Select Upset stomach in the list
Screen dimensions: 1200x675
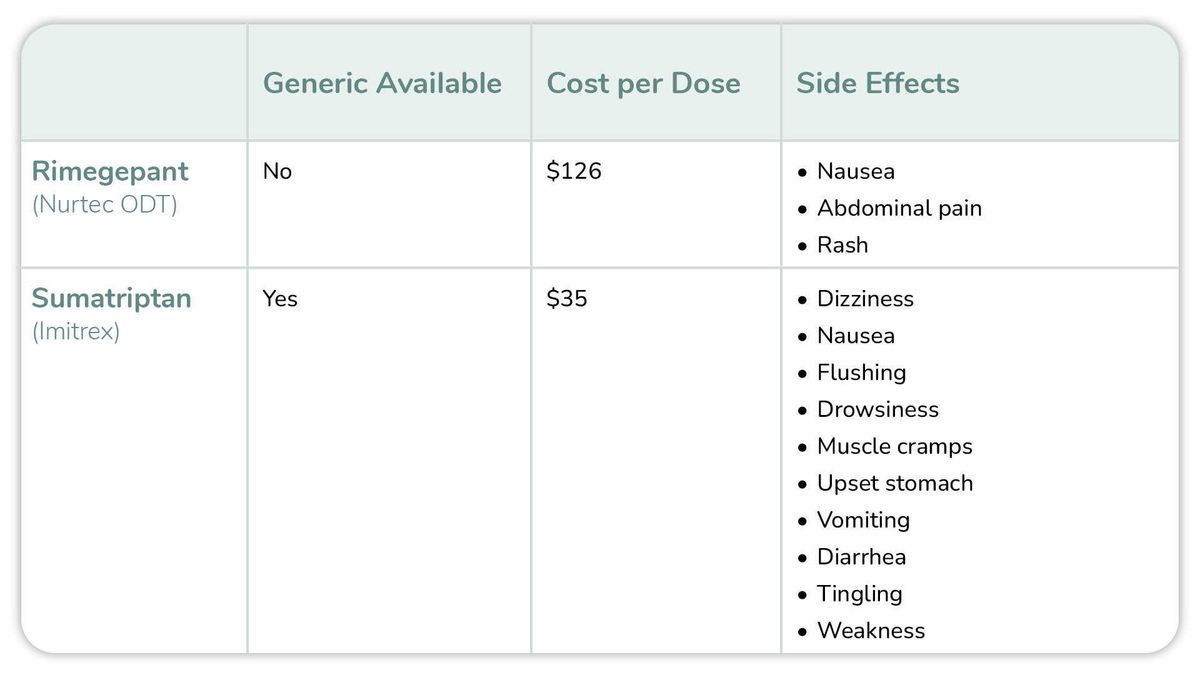coord(894,484)
